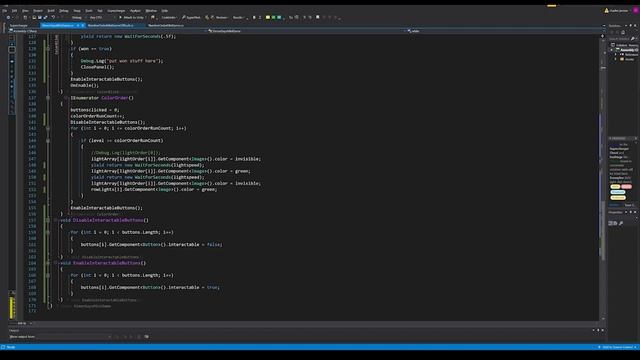640x360 pixels.
Task: Open the Edit menu
Action: pos(14,11)
